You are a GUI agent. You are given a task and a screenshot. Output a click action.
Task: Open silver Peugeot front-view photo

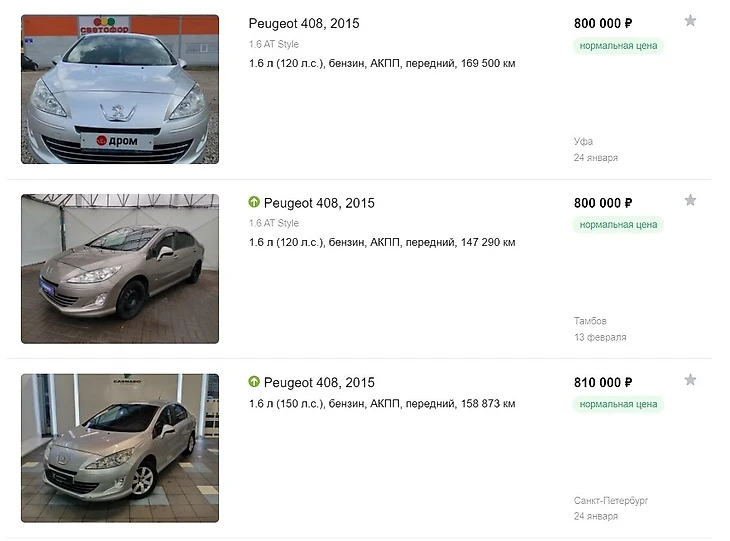[x=120, y=89]
